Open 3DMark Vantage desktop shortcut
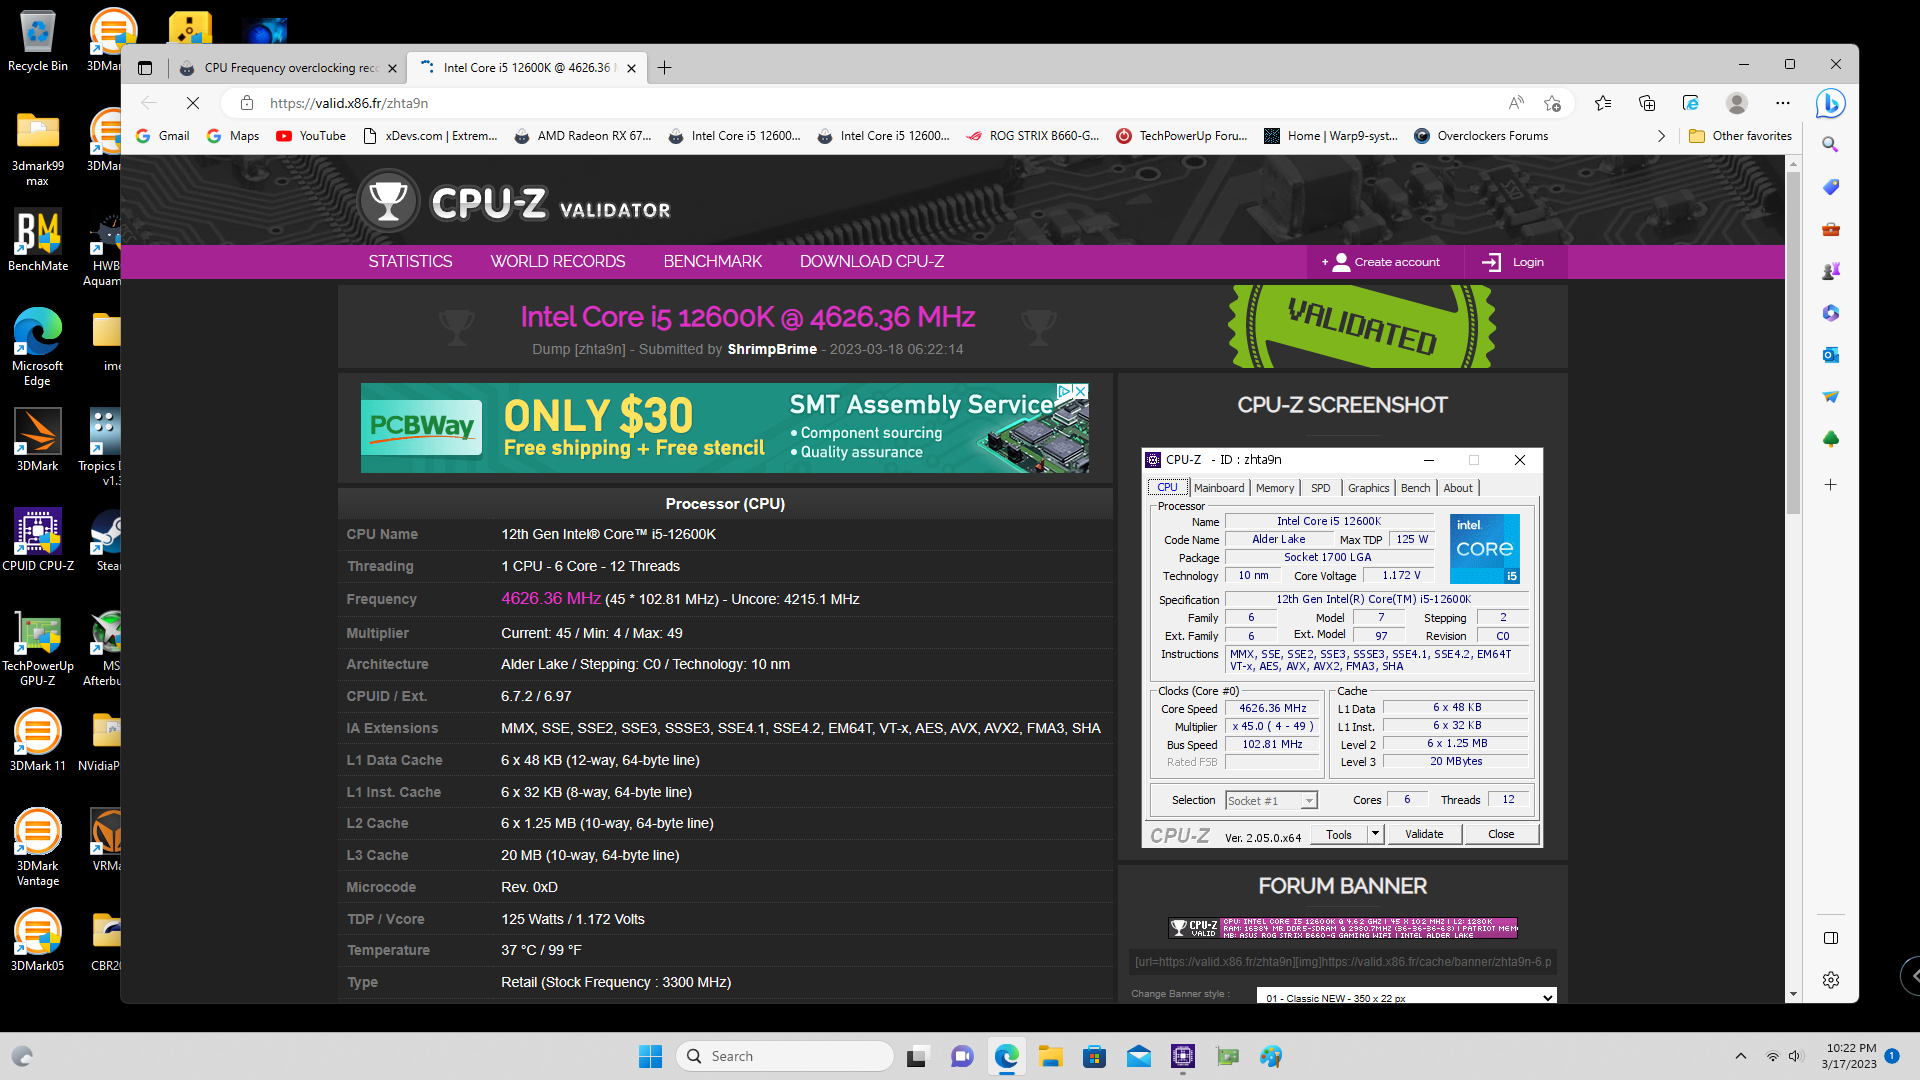 [37, 848]
